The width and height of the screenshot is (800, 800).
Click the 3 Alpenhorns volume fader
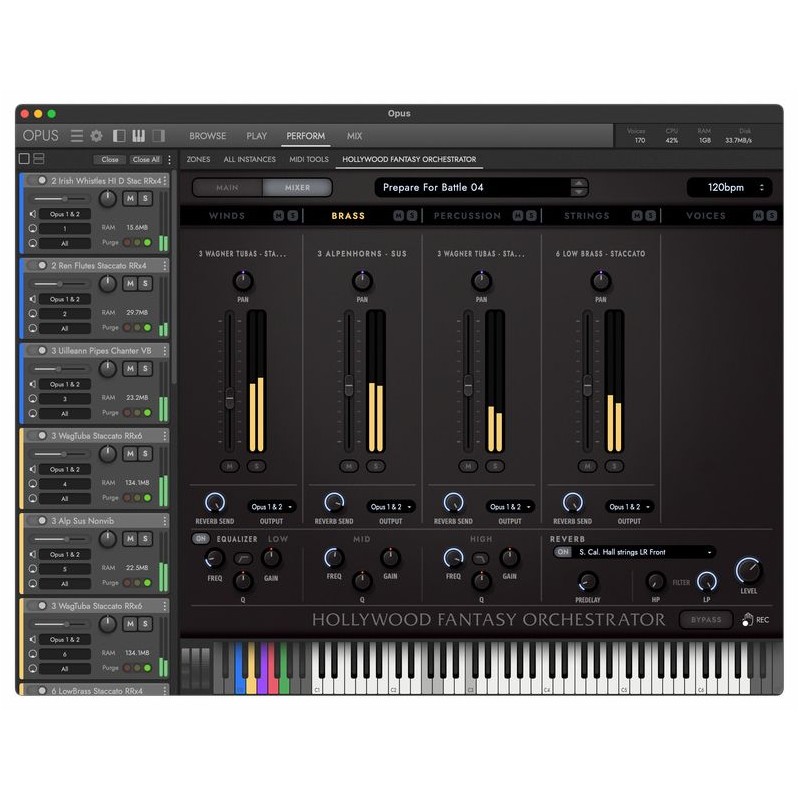pos(349,385)
